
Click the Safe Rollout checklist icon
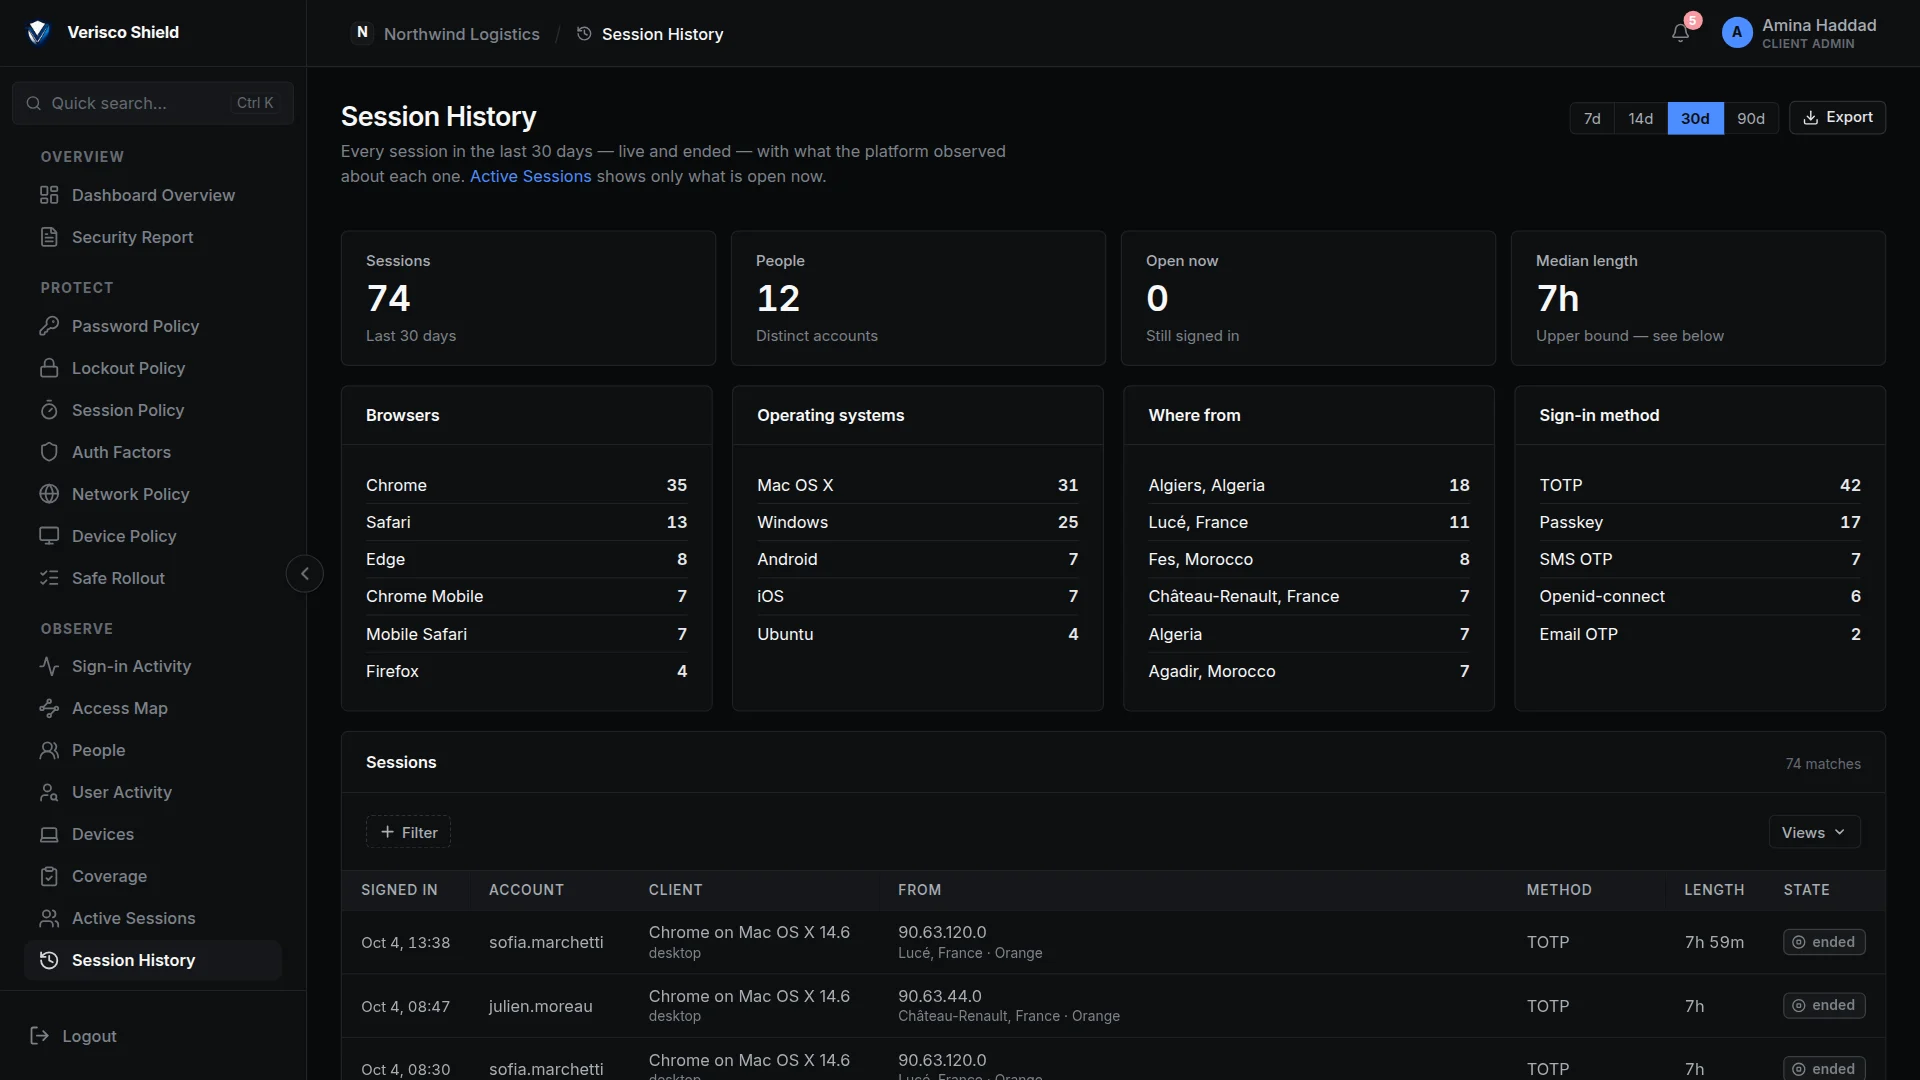(49, 578)
